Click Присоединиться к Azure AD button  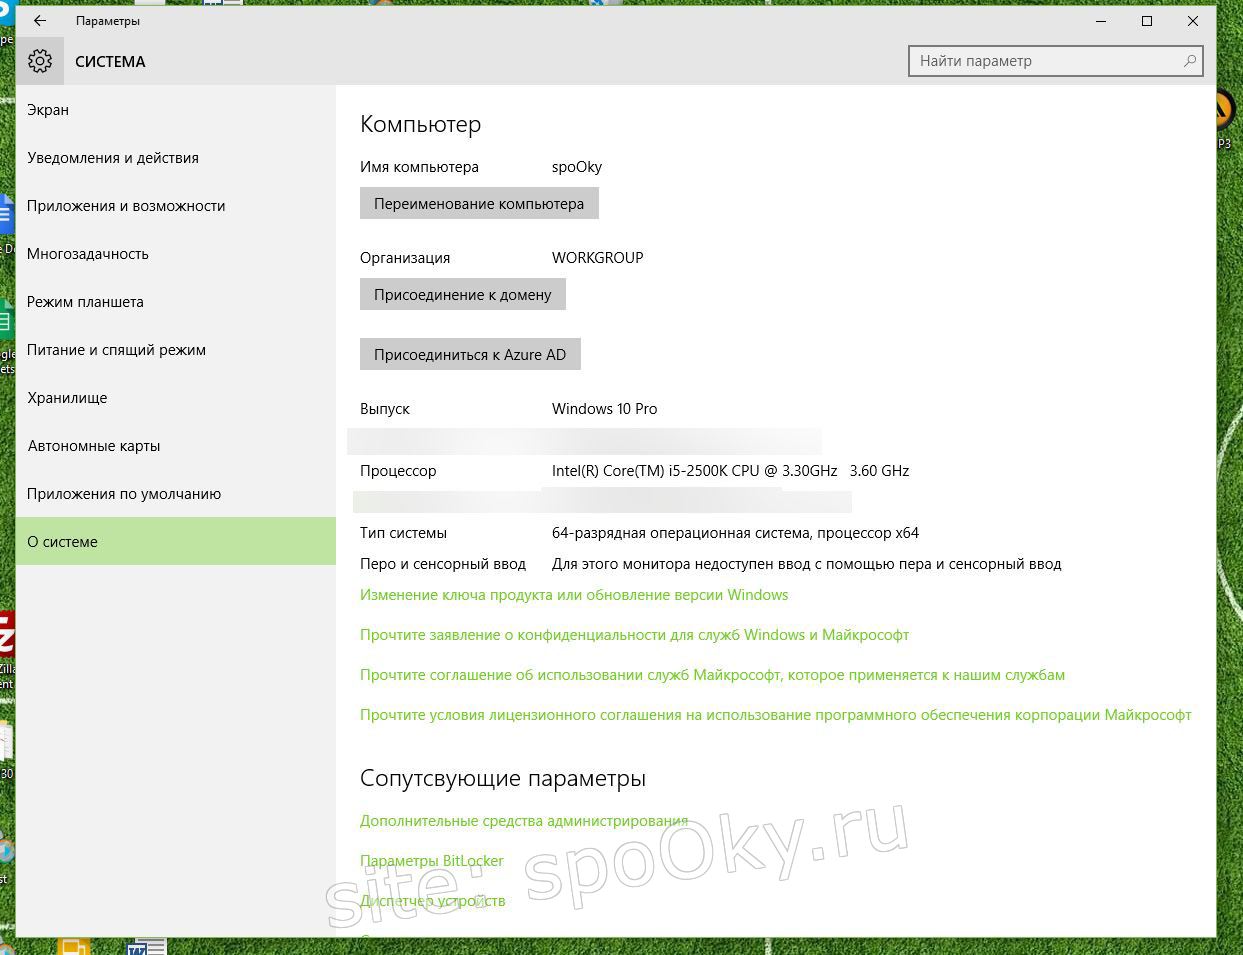point(470,354)
